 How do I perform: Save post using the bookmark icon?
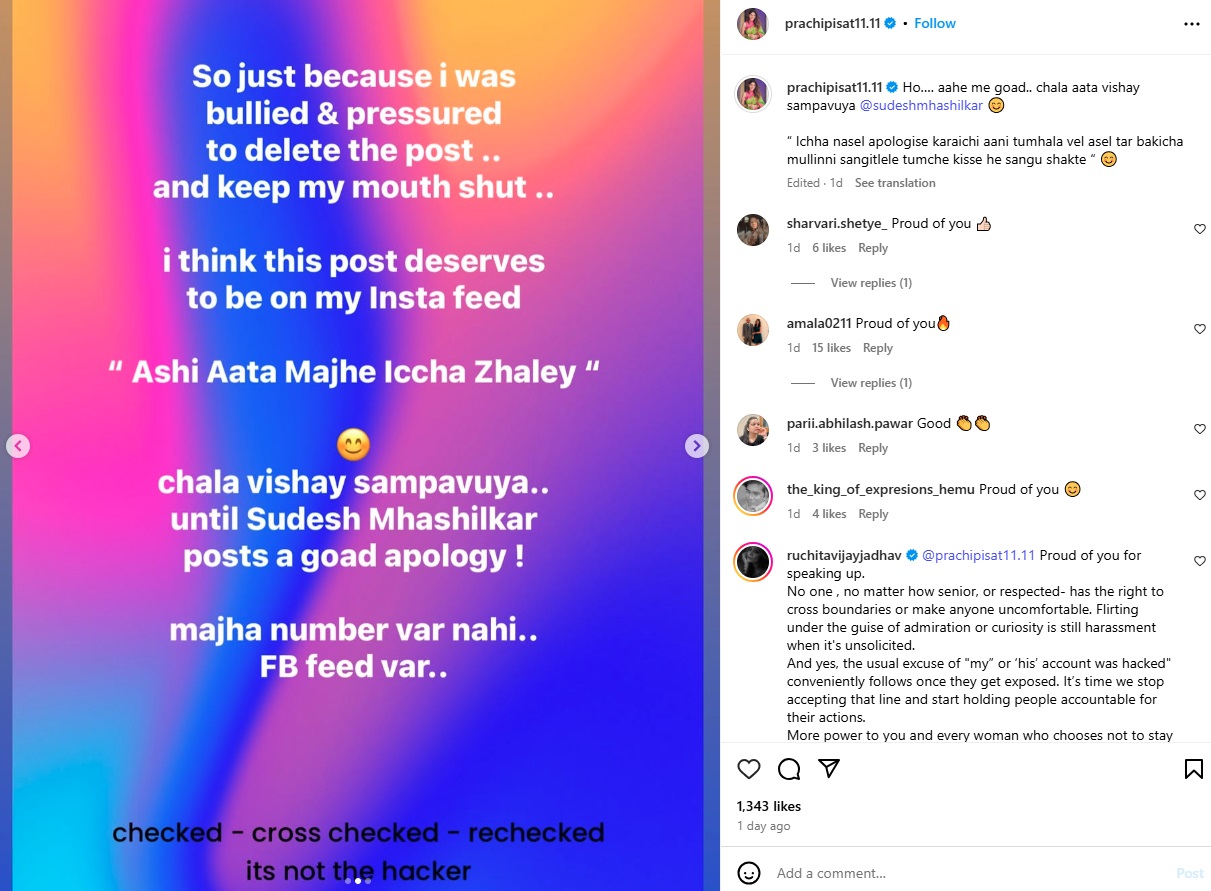click(1193, 768)
